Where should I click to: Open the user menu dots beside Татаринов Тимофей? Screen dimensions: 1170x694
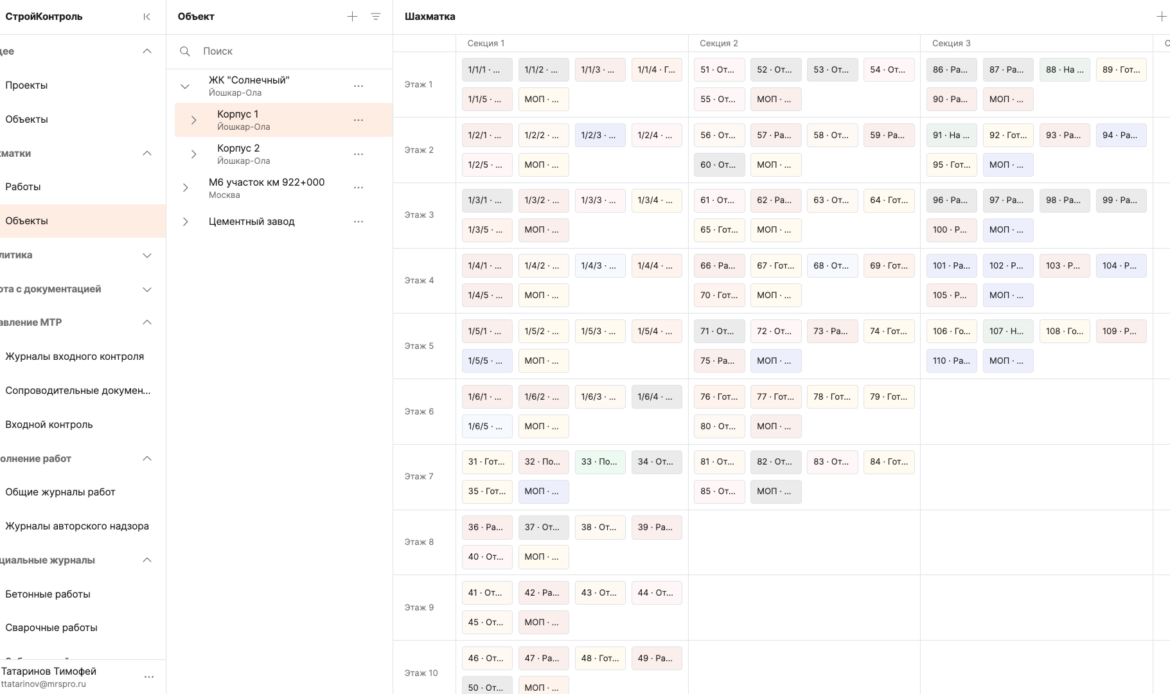click(x=149, y=677)
